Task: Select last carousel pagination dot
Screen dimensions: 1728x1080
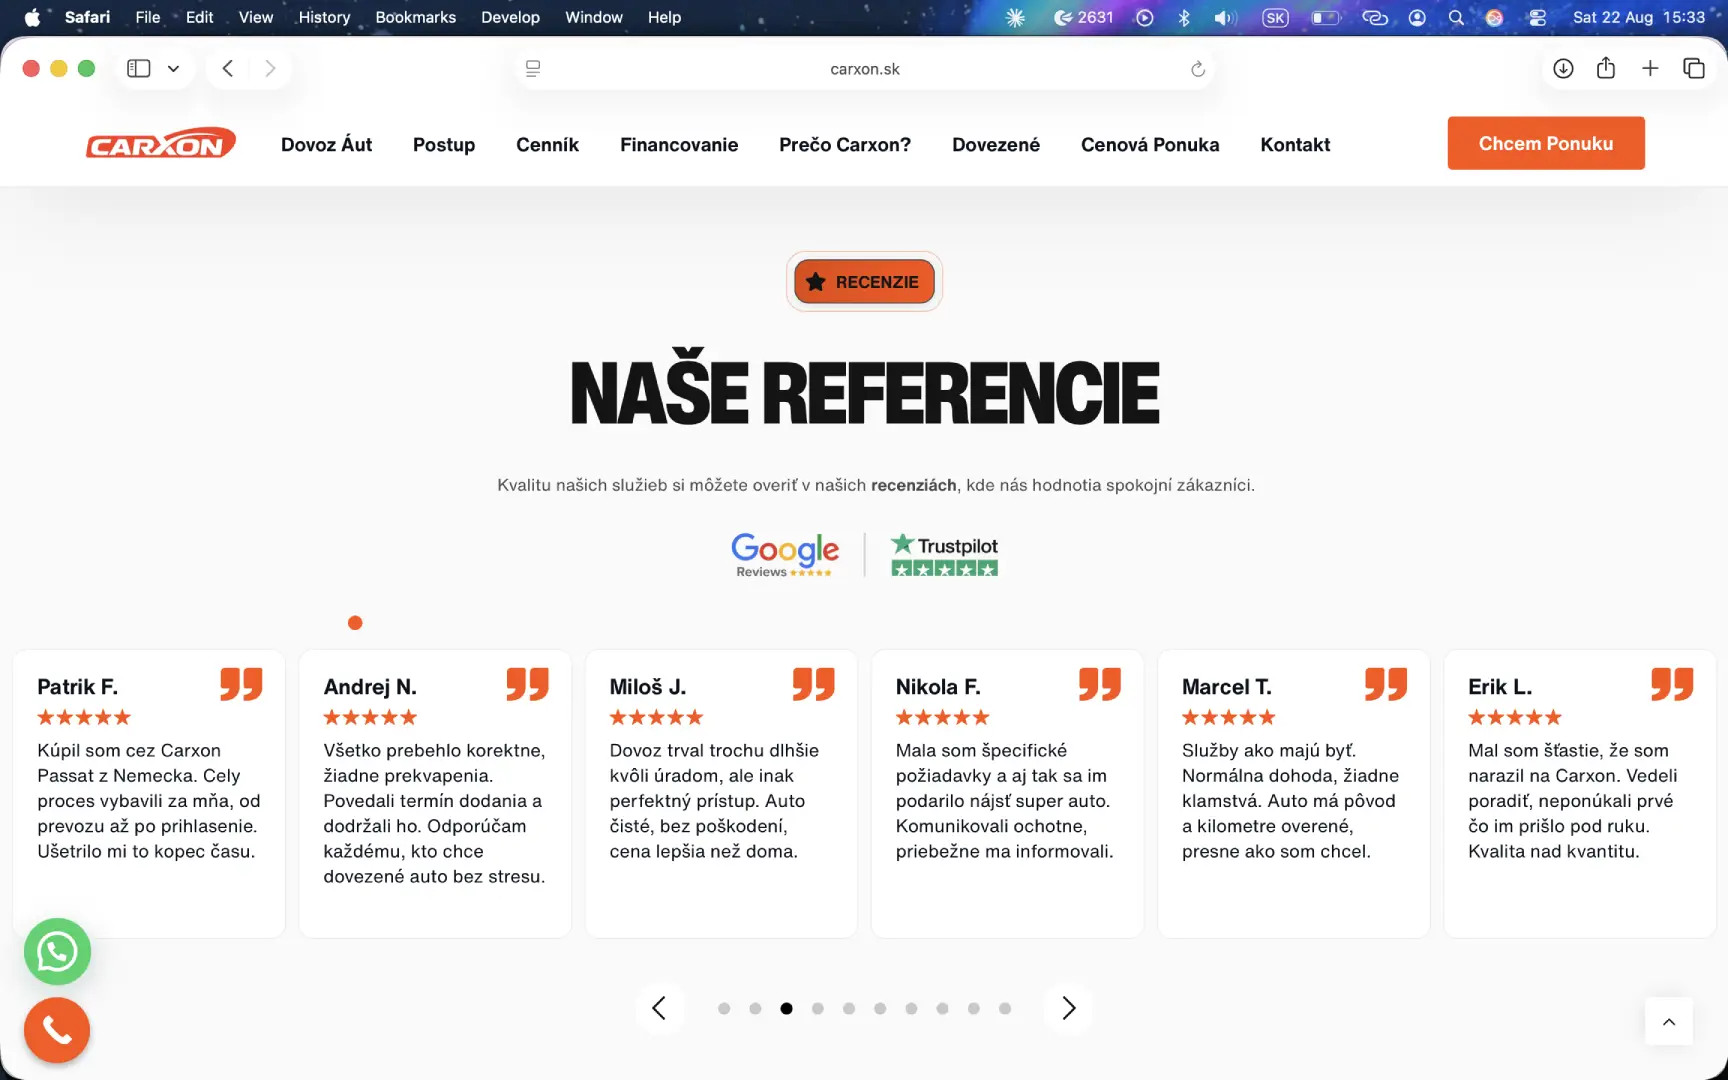Action: click(x=1005, y=1009)
